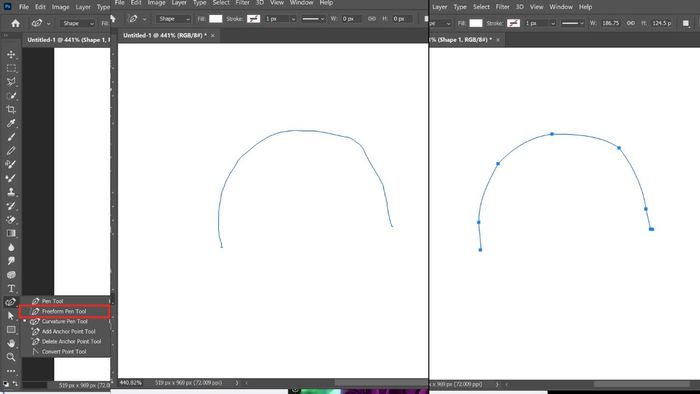
Task: Expand status bar arrow in middle window
Action: pyautogui.click(x=237, y=382)
